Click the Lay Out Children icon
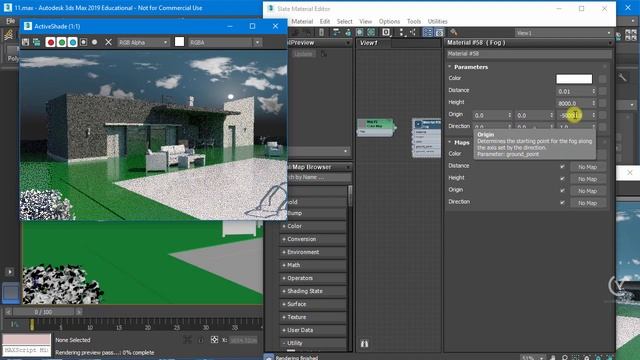Screen dimensions: 640x360 tap(413, 32)
